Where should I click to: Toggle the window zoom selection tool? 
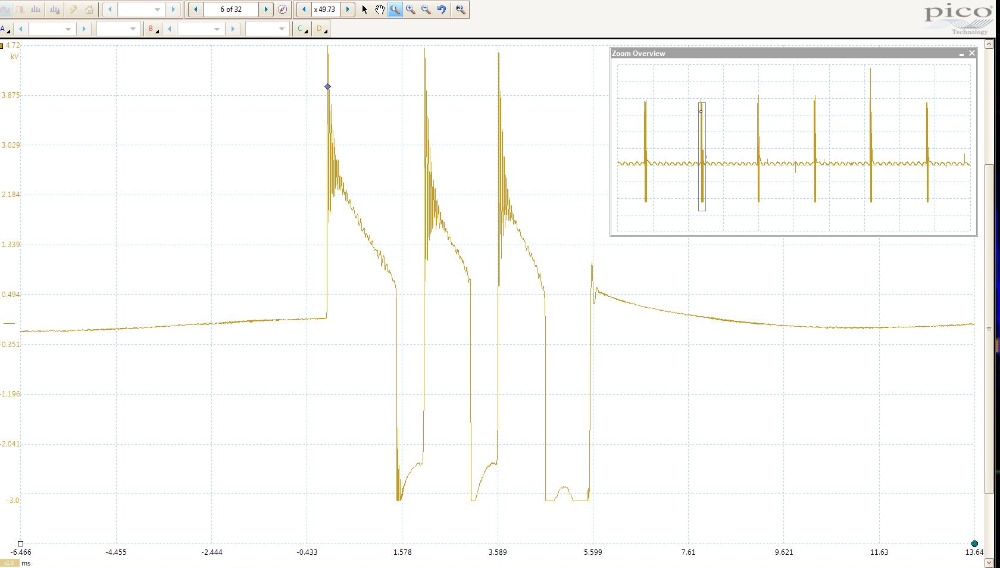point(396,9)
